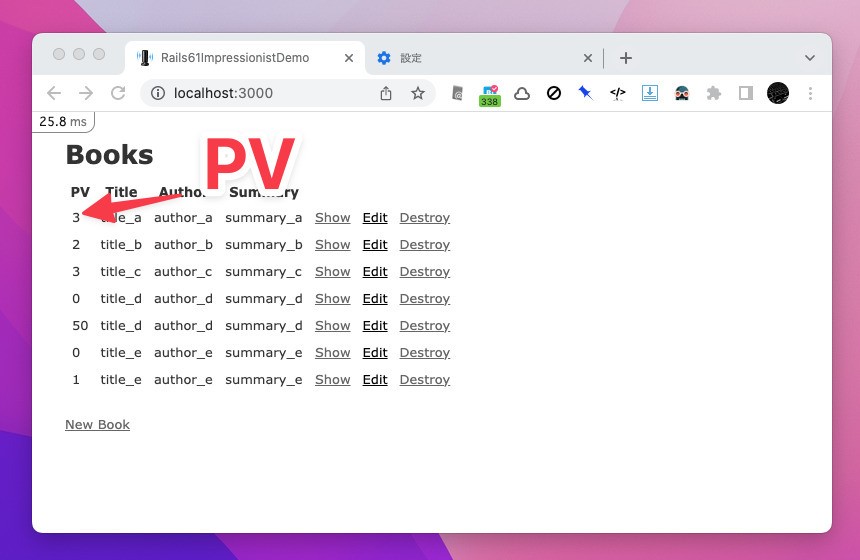Click the PV column header

80,192
